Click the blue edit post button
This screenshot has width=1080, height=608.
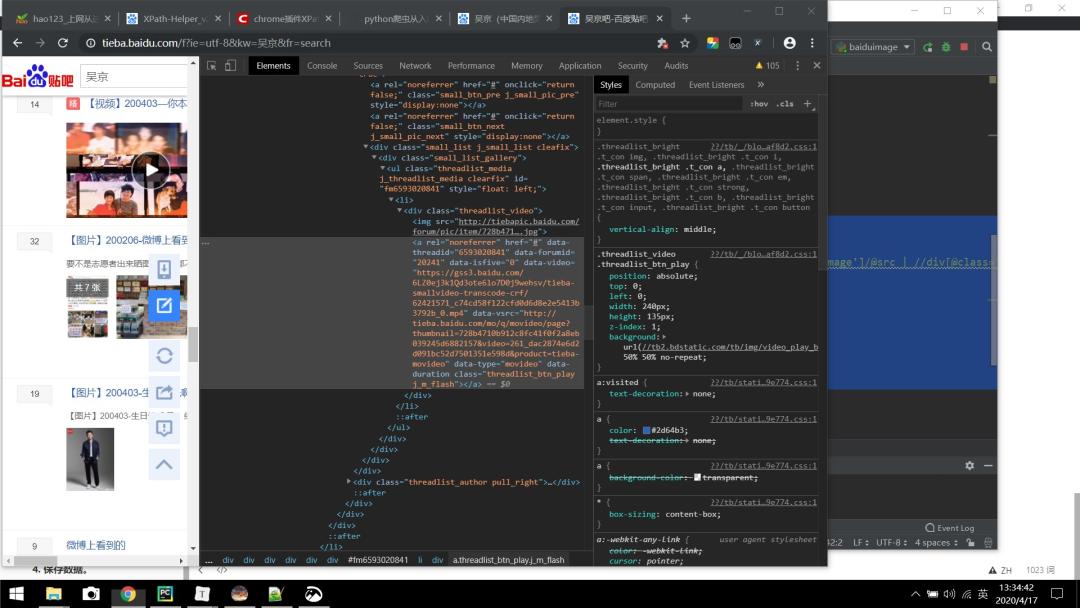point(164,305)
